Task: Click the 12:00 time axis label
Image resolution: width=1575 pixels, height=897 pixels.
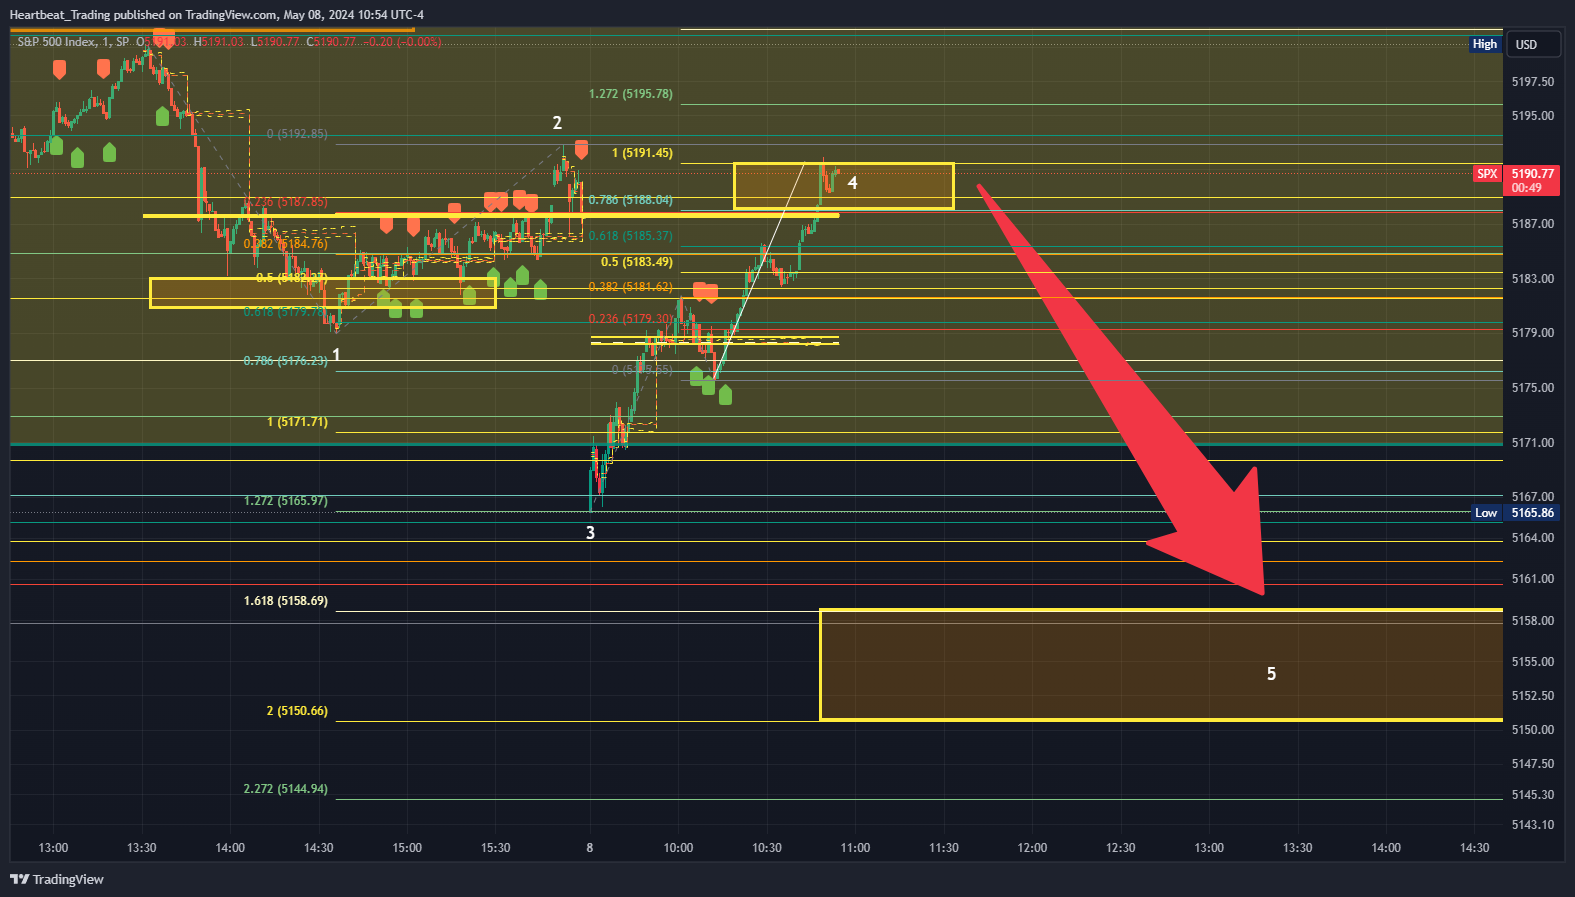Action: click(1032, 848)
